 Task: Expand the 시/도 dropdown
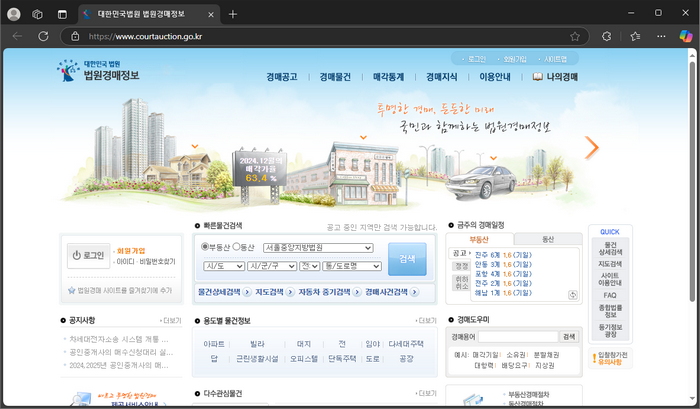point(222,267)
